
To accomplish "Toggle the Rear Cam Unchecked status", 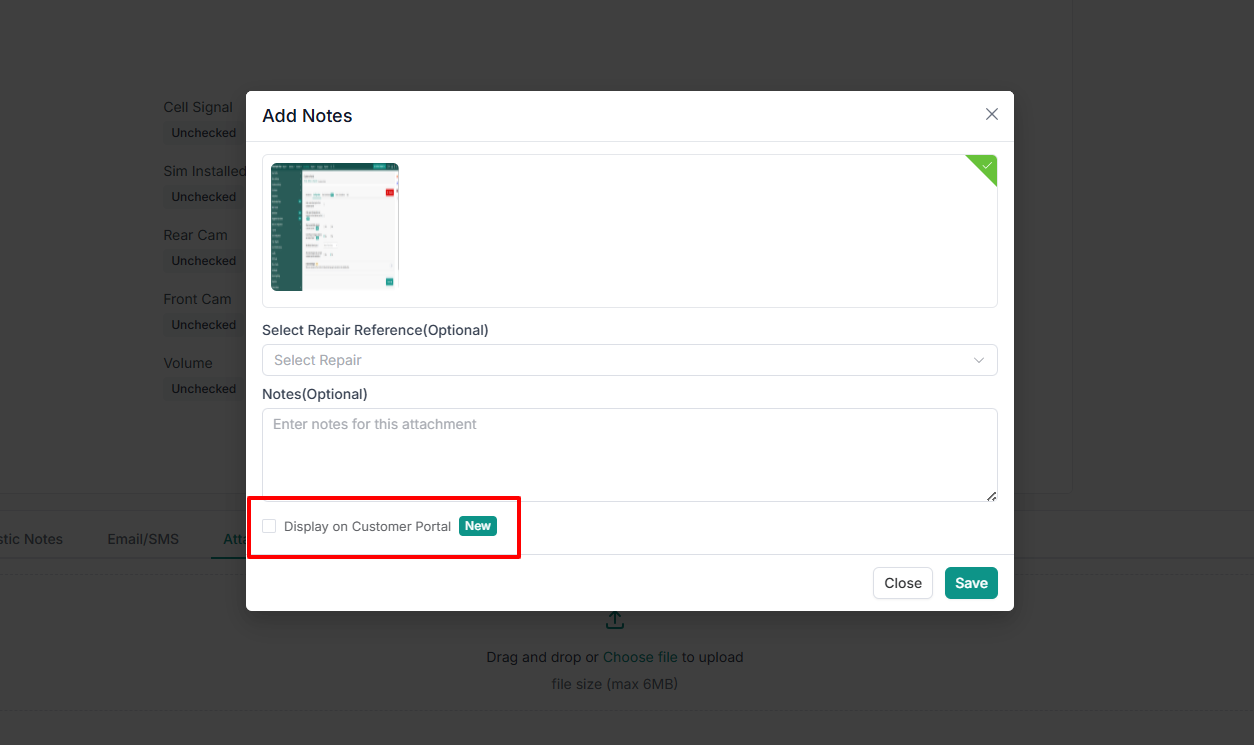I will 204,261.
